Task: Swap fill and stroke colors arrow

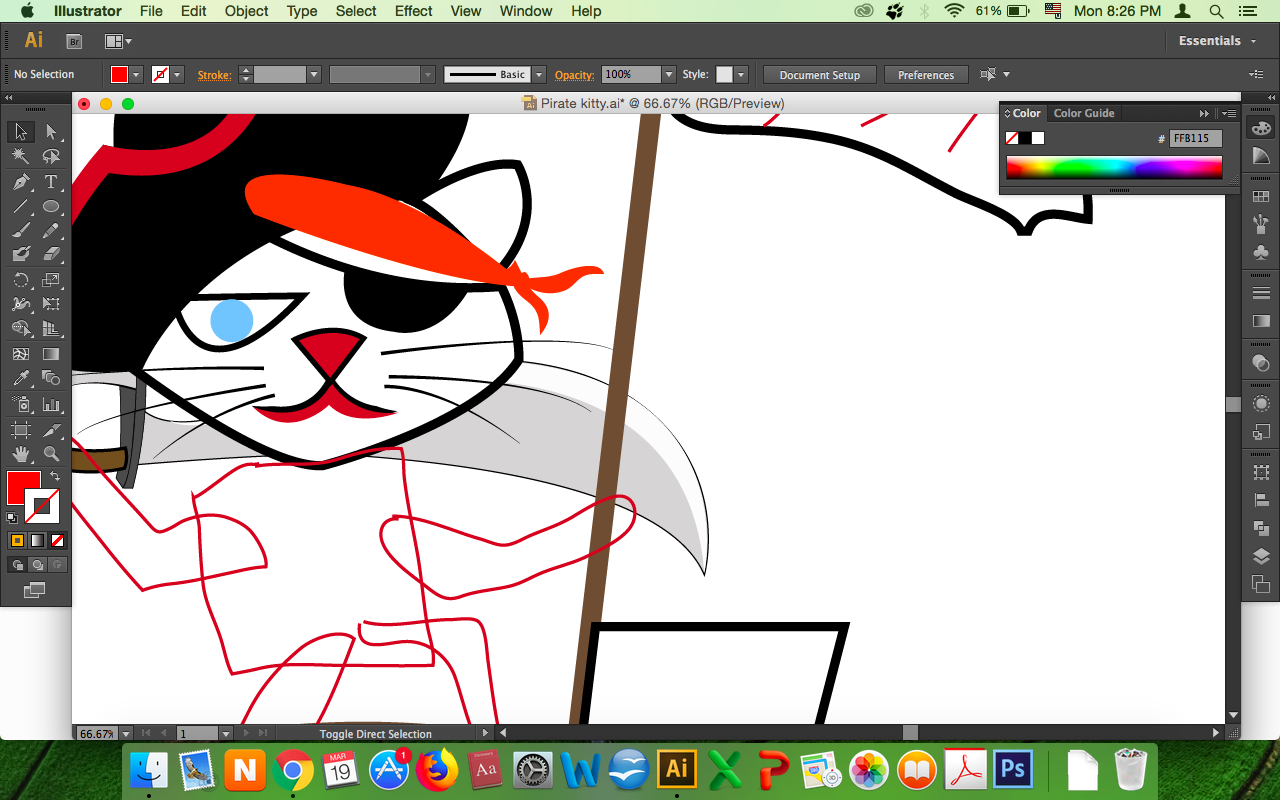Action: (55, 477)
